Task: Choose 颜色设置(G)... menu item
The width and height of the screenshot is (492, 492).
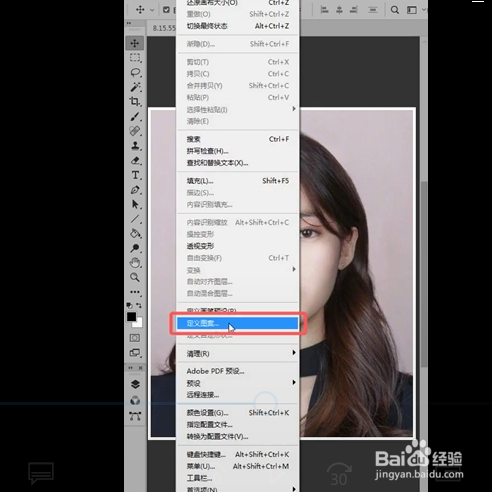Action: pos(237,413)
